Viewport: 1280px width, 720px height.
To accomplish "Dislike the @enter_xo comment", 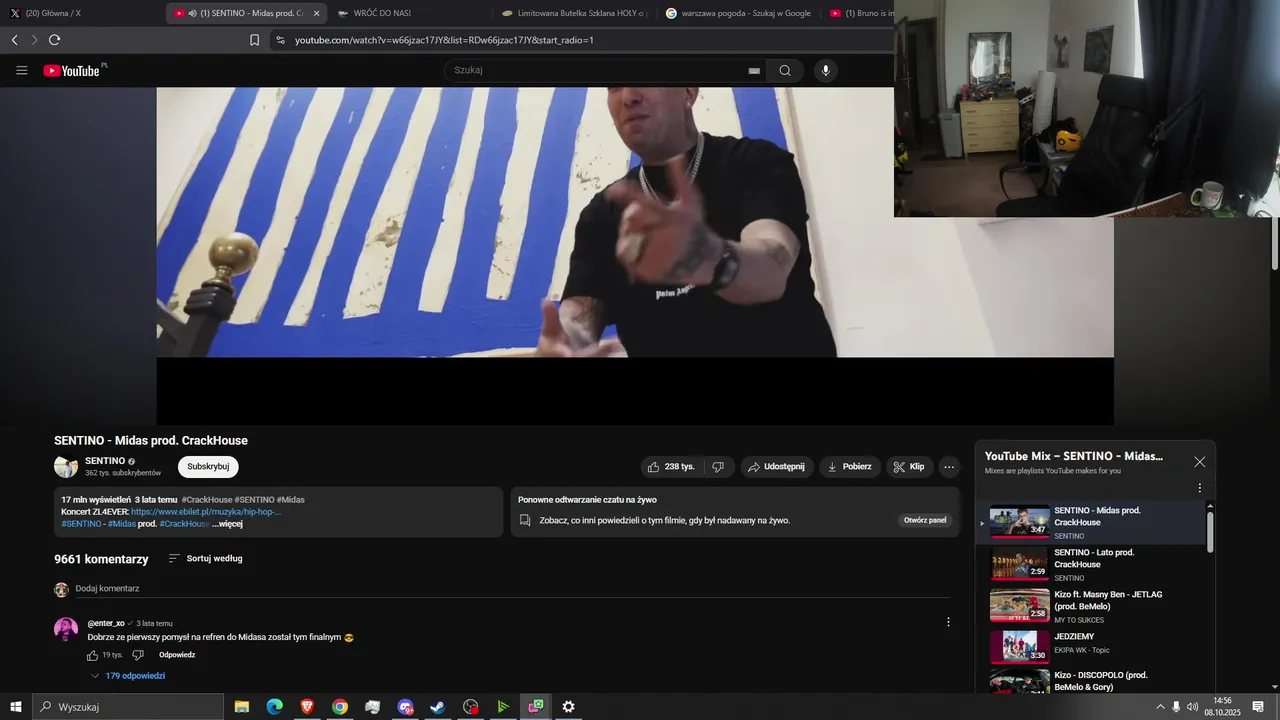I will click(138, 655).
